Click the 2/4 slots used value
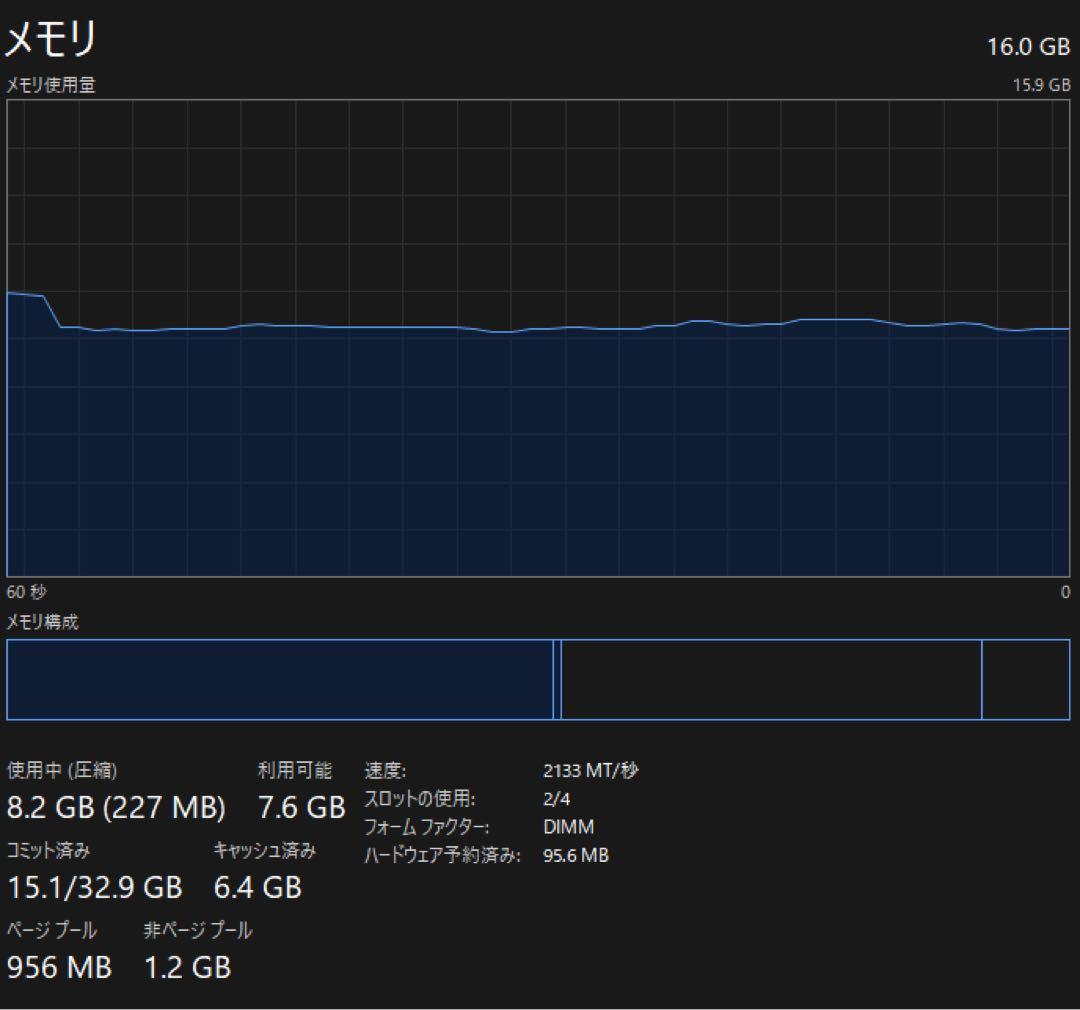The image size is (1080, 1010). [x=557, y=799]
